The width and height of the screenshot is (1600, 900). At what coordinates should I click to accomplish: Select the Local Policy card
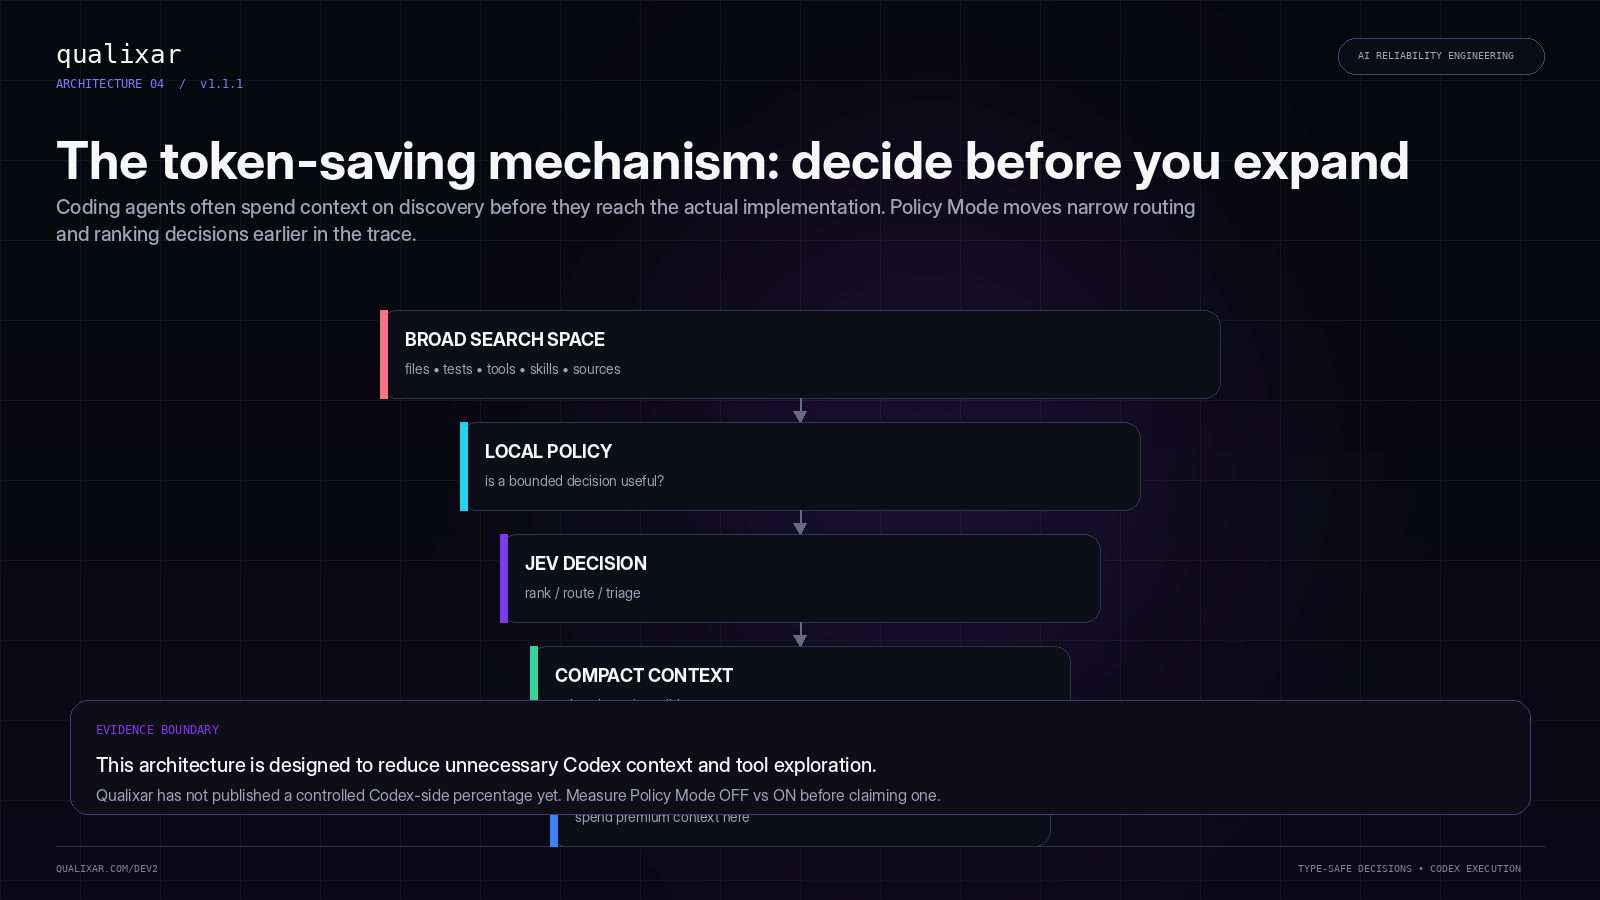pos(800,466)
